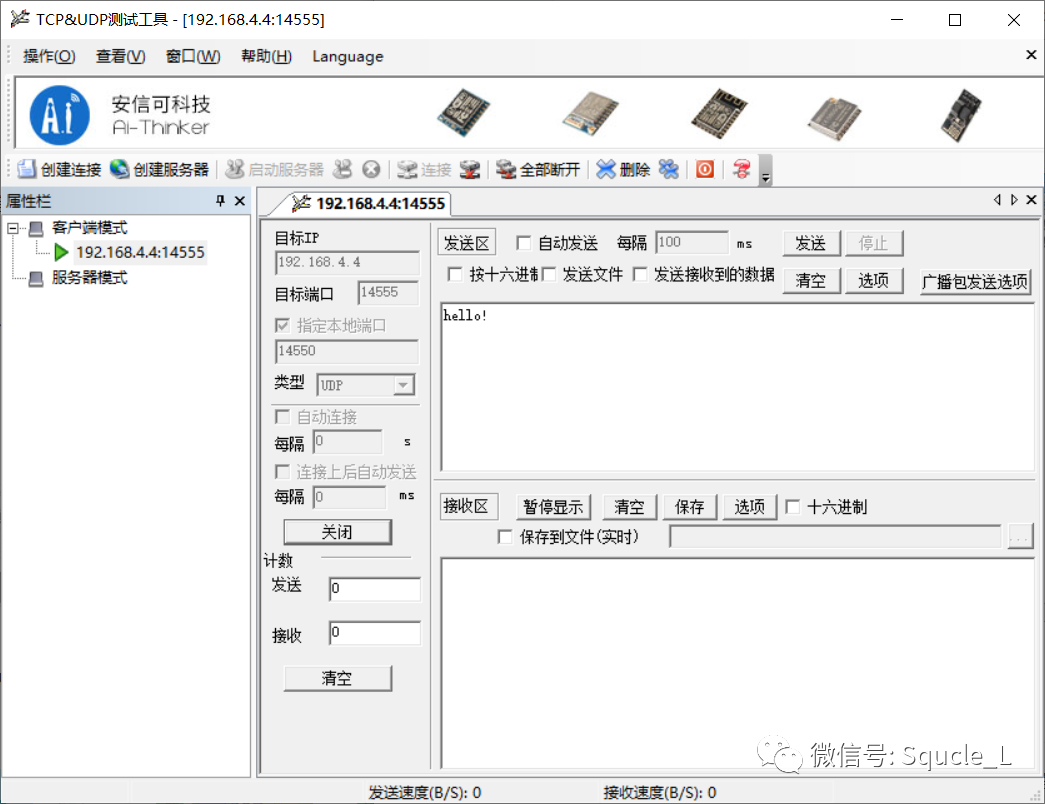
Task: Enable the 按十六进制 send checkbox
Action: (x=455, y=274)
